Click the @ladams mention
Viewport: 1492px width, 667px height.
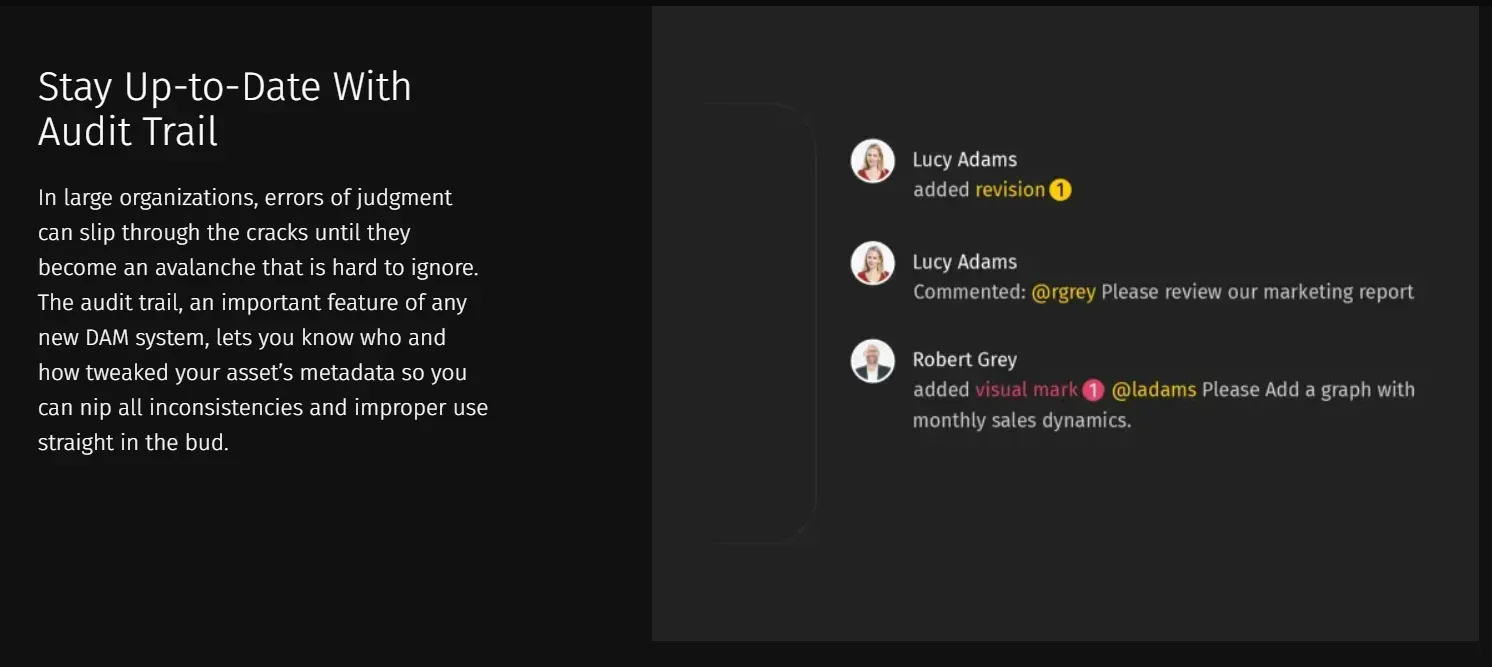pos(1154,390)
